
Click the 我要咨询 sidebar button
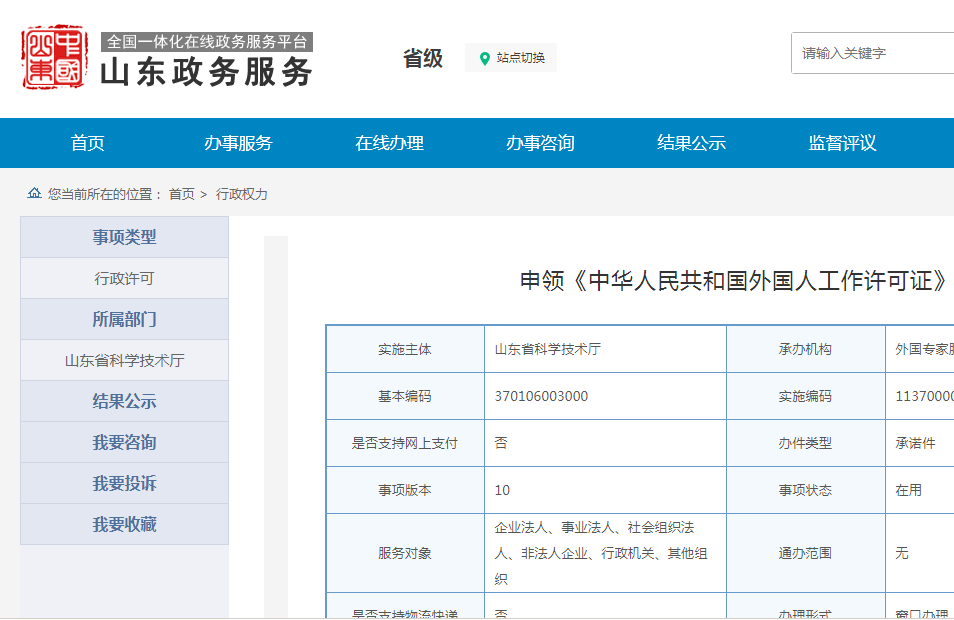click(x=124, y=443)
